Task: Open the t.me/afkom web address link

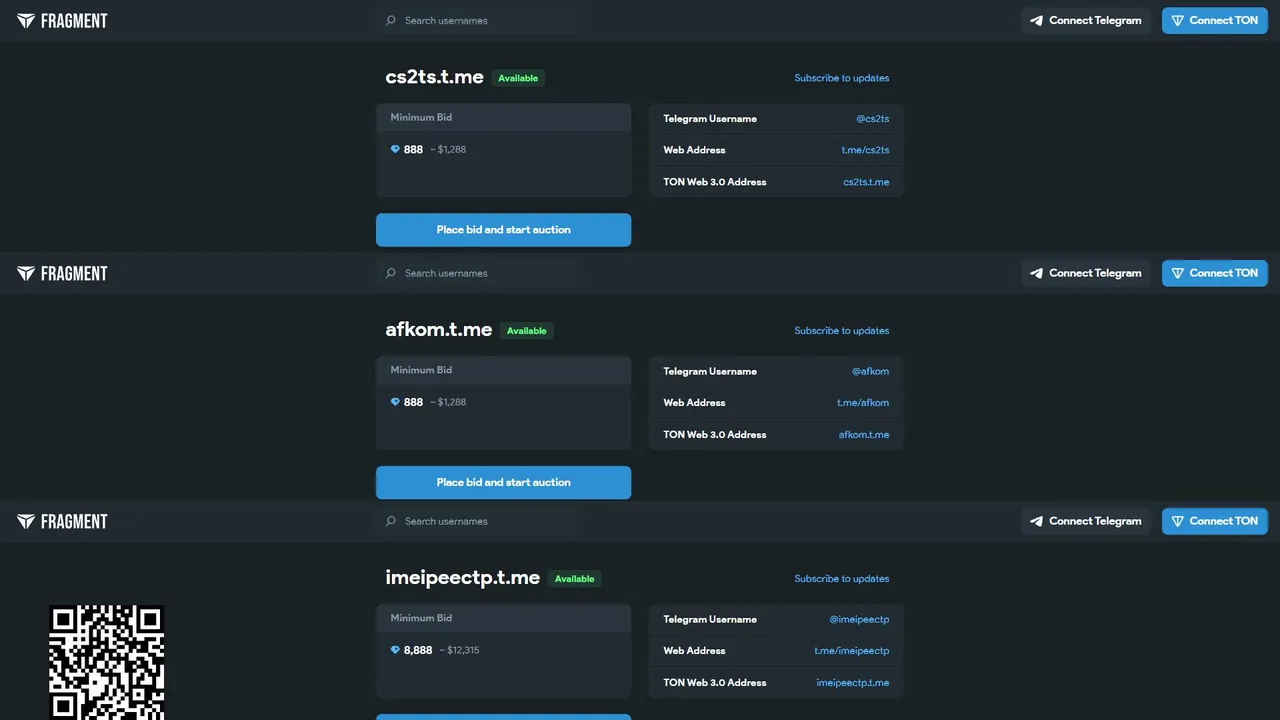Action: point(863,403)
